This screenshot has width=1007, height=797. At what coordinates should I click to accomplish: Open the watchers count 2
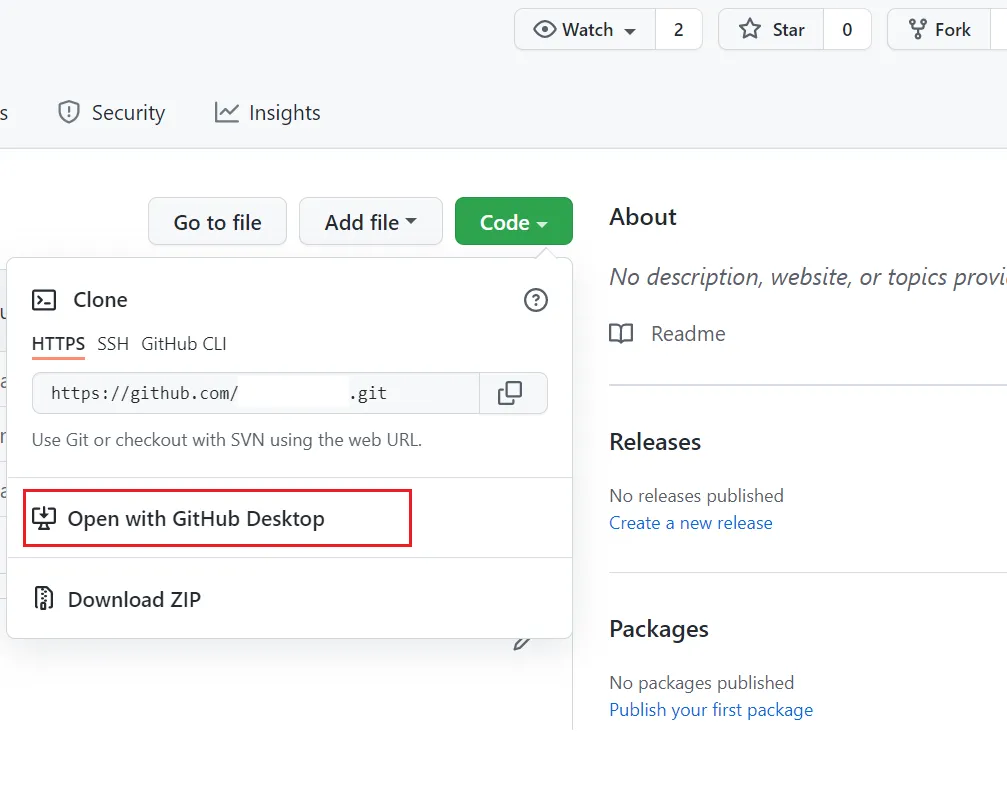[x=679, y=30]
